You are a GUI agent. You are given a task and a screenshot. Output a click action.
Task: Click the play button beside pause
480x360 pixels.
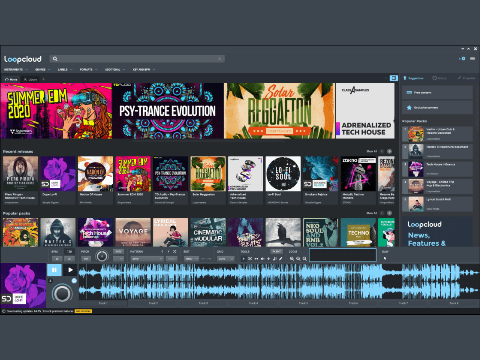point(70,270)
